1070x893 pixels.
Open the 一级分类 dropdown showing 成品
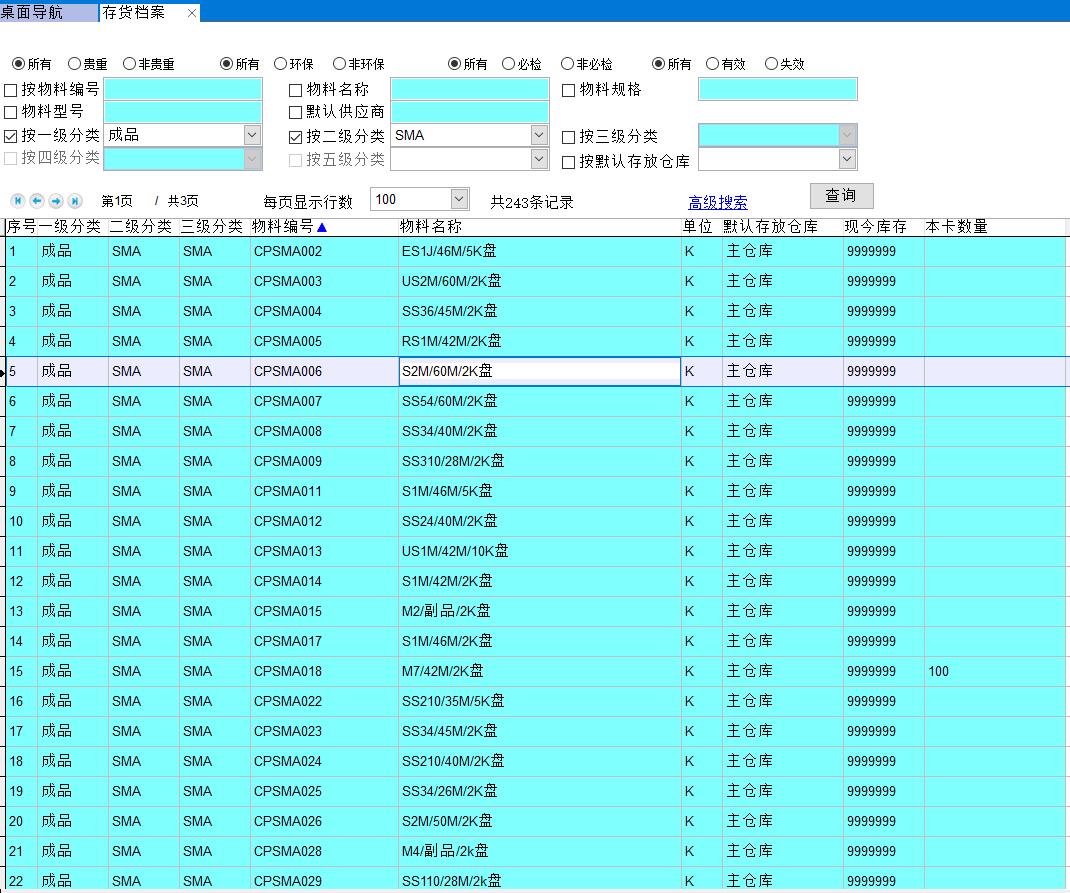click(x=252, y=135)
